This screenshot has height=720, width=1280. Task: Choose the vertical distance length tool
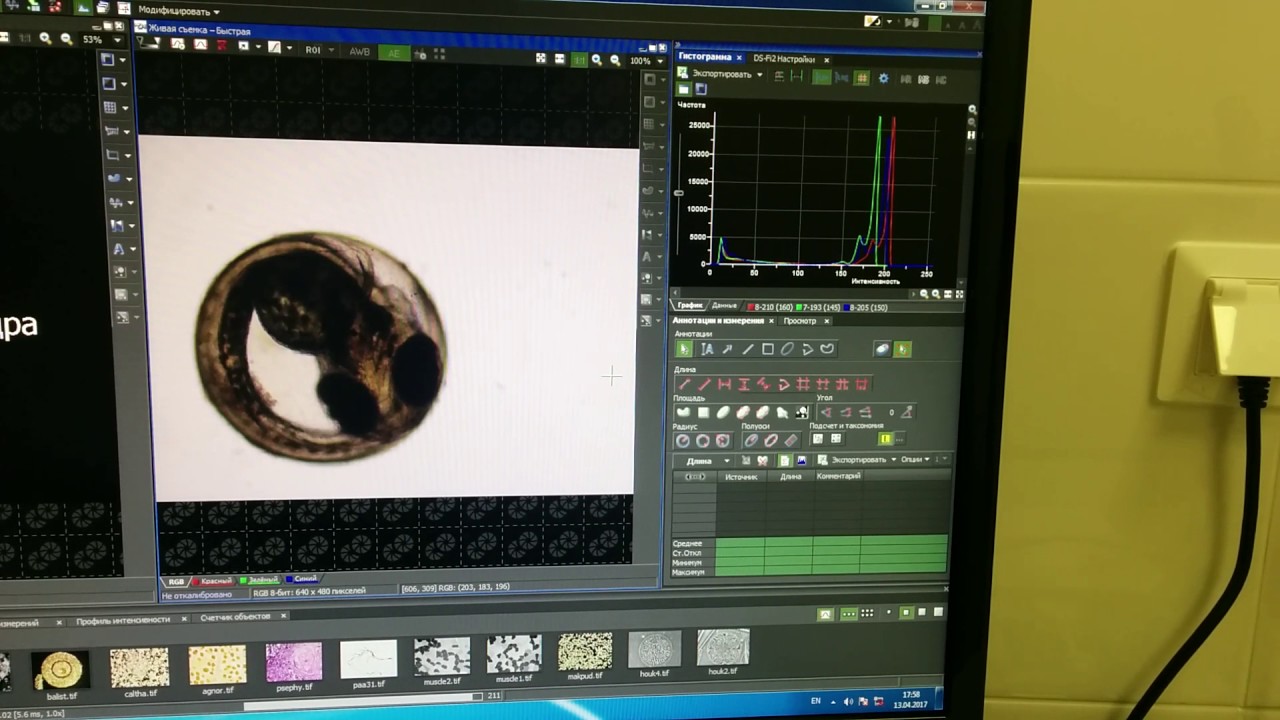744,384
